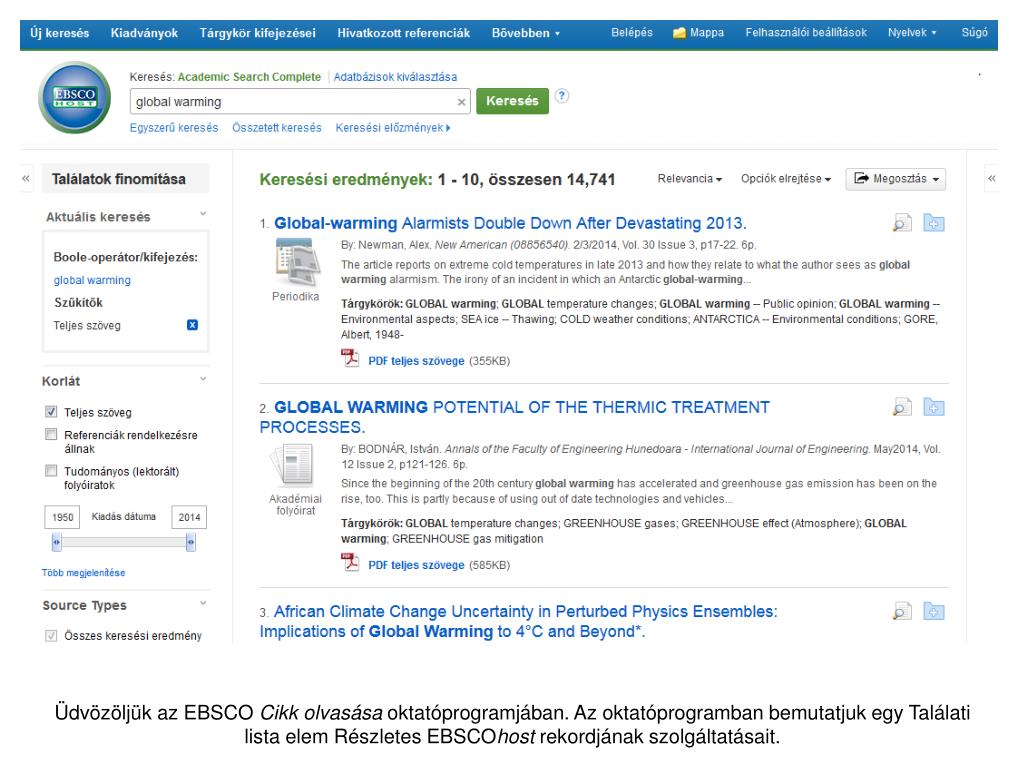Check Tudományos (lektorált) folyóiratok

click(x=51, y=470)
